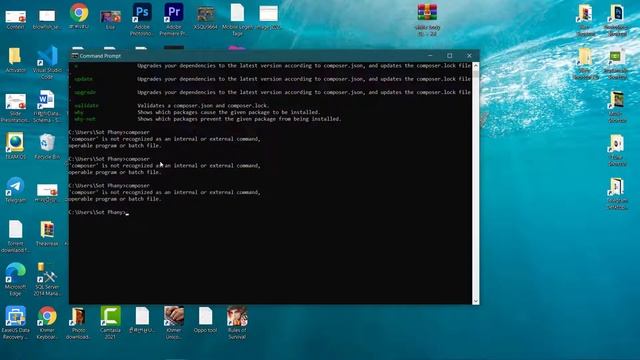Image resolution: width=640 pixels, height=360 pixels.
Task: Select the XSQU9664 image thumbnail icon
Action: 205,18
